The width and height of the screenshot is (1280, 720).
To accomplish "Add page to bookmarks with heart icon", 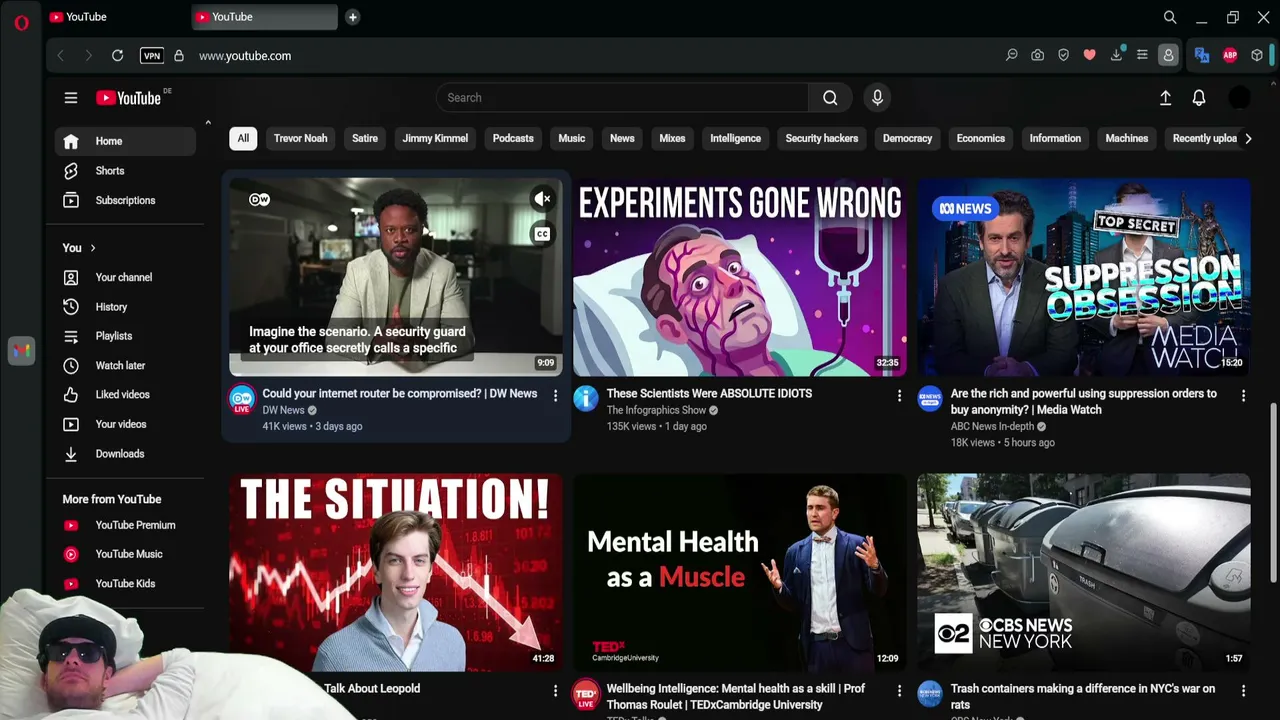I will coord(1089,56).
